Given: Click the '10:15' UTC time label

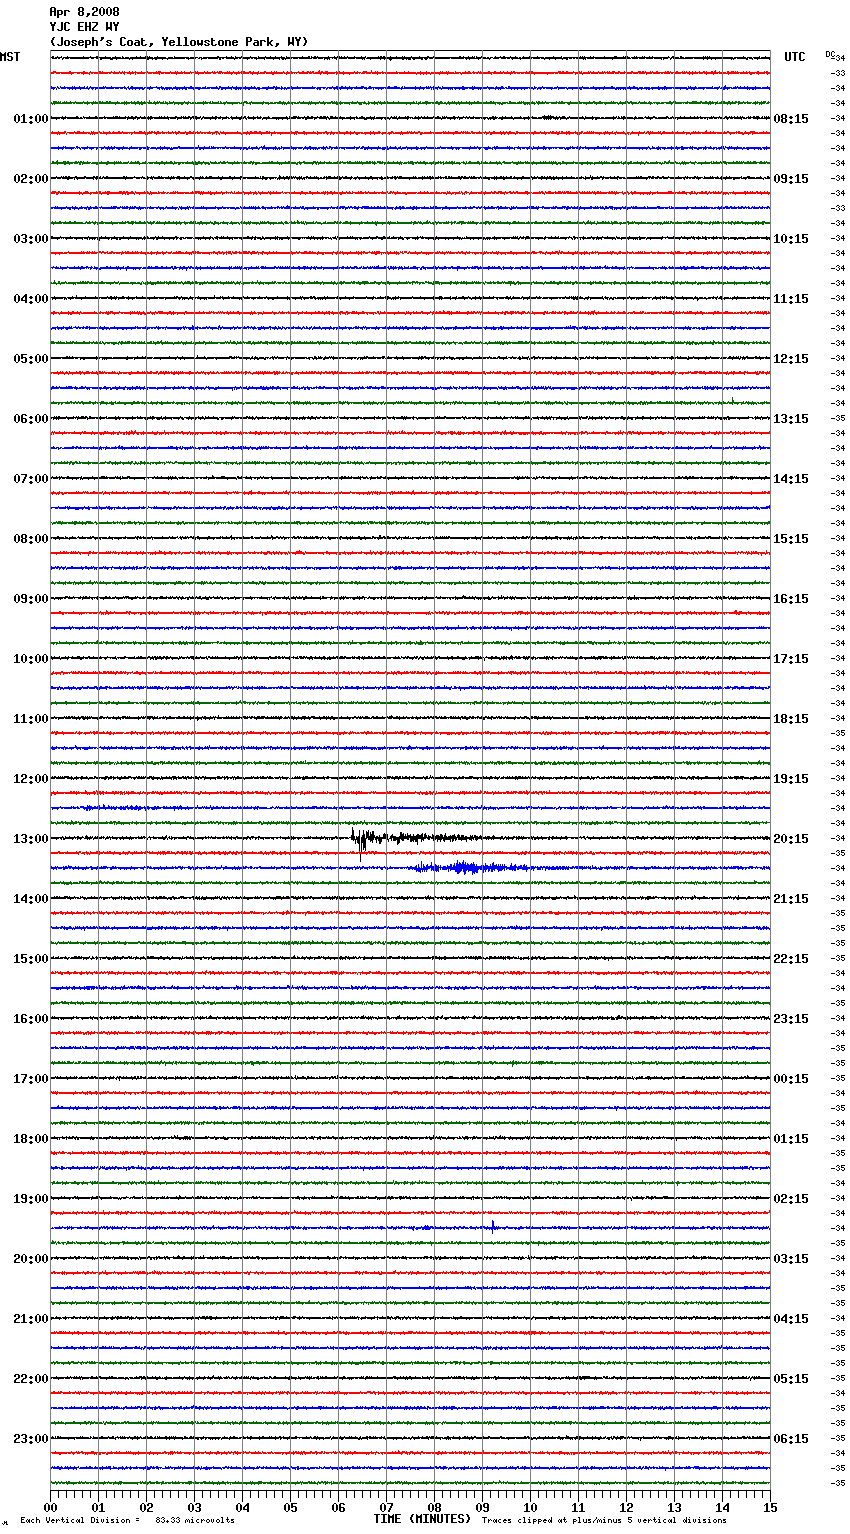Looking at the screenshot, I should [791, 239].
